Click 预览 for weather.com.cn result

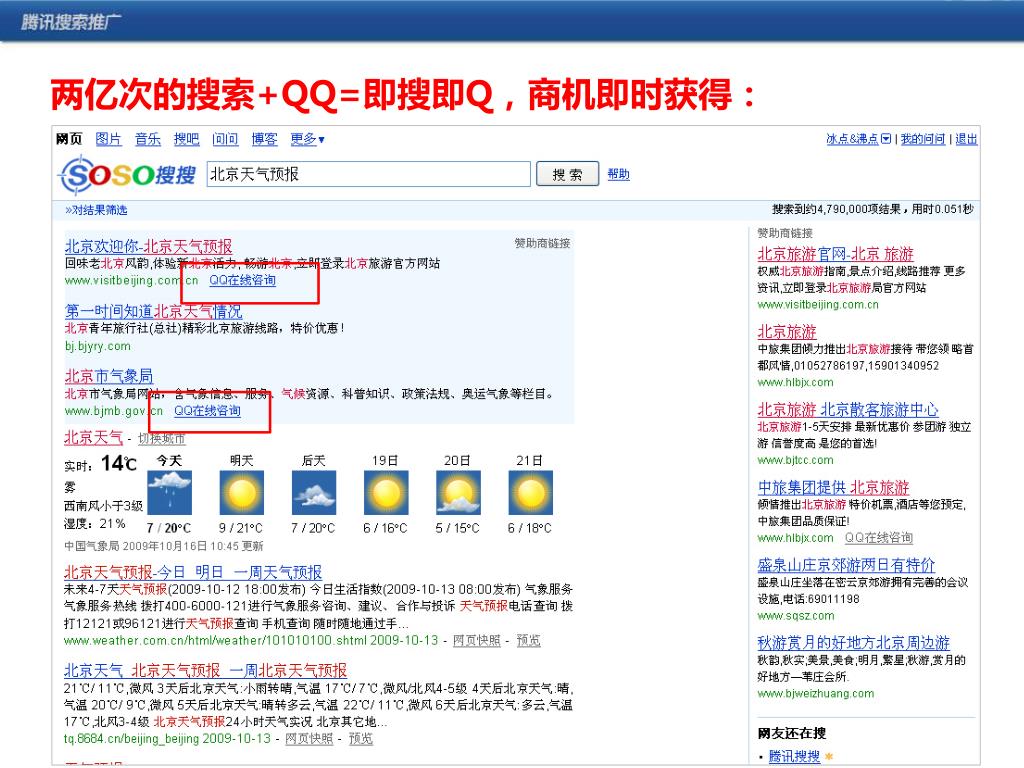(528, 641)
